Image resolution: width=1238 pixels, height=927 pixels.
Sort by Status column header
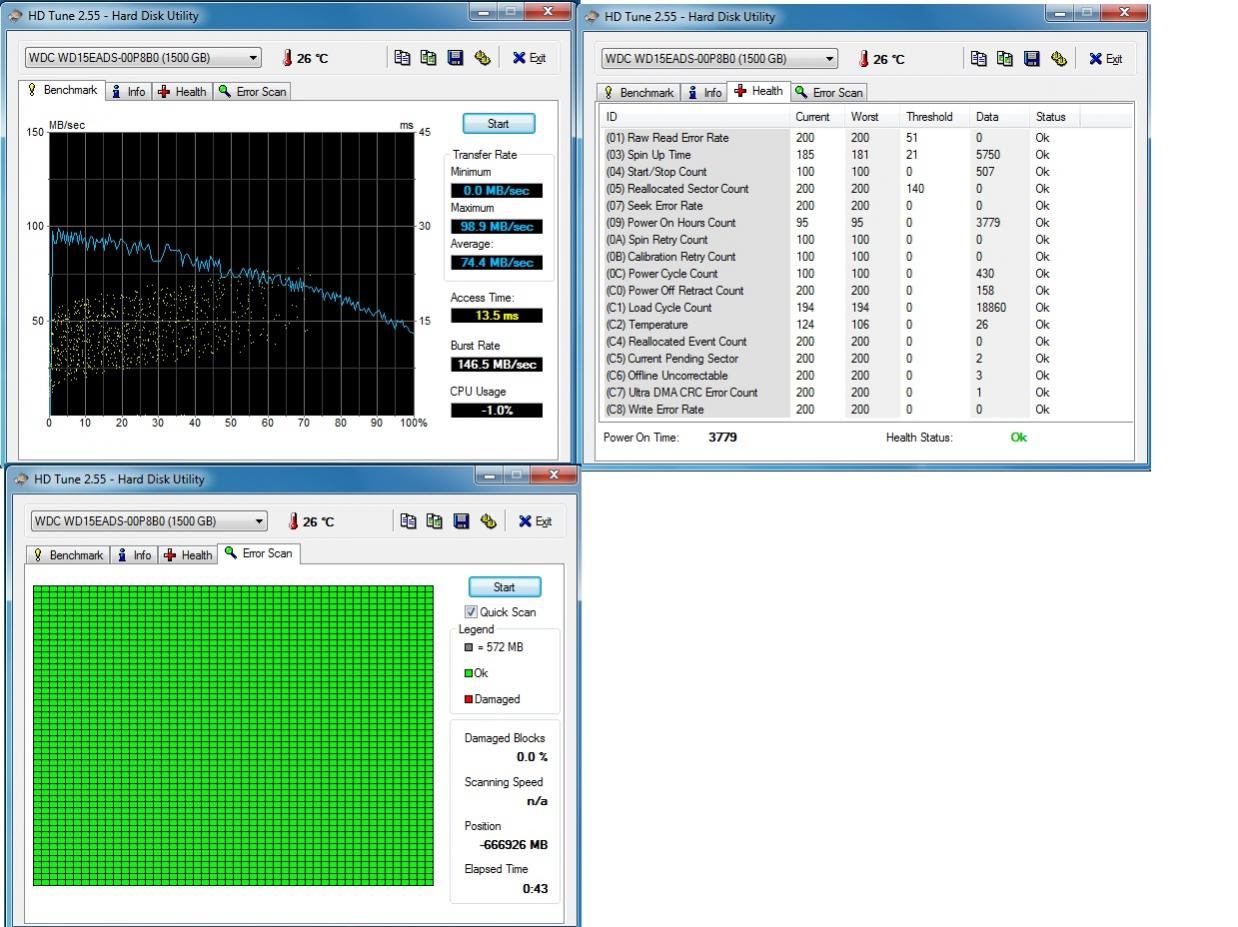[1056, 117]
